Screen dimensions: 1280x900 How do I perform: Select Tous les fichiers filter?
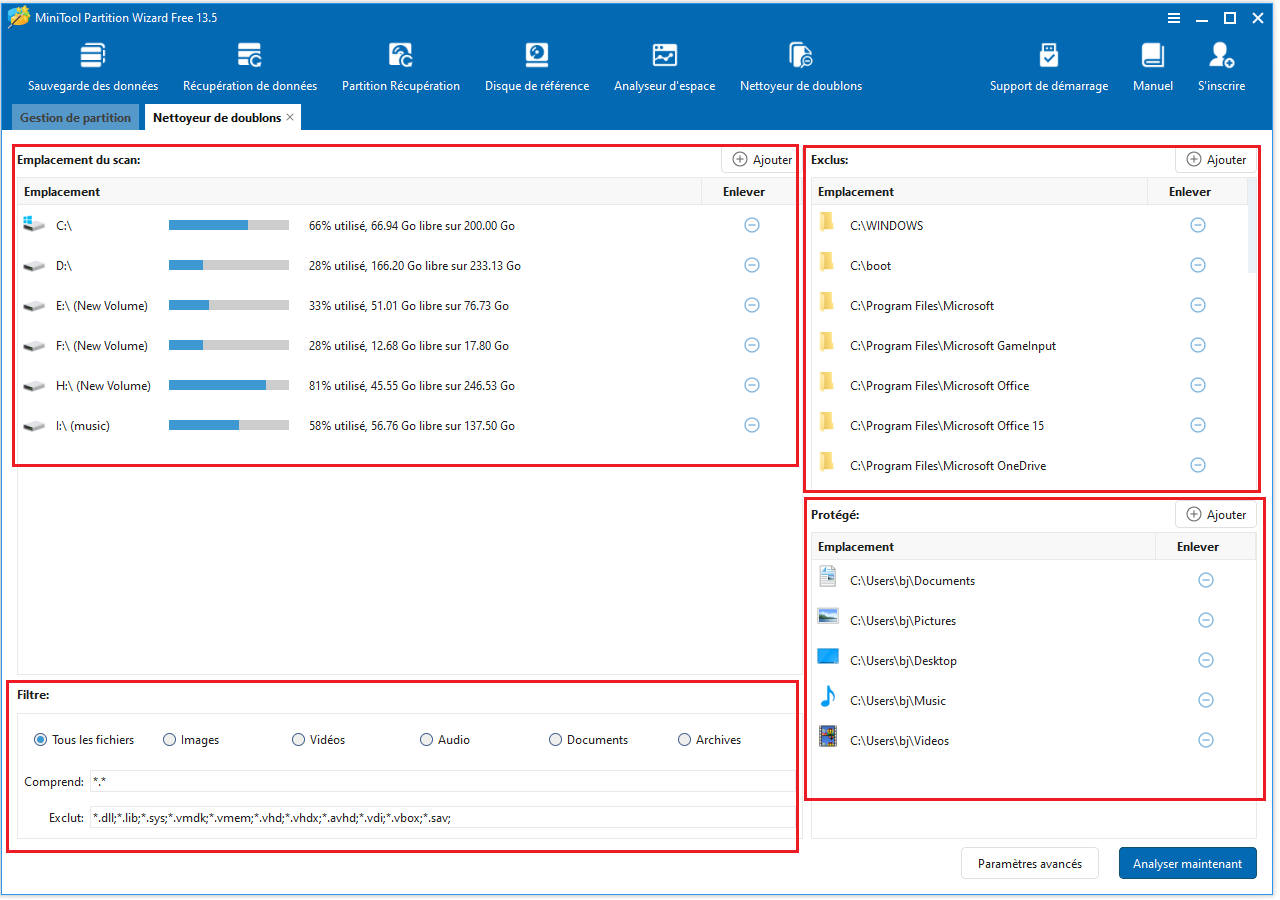[40, 739]
